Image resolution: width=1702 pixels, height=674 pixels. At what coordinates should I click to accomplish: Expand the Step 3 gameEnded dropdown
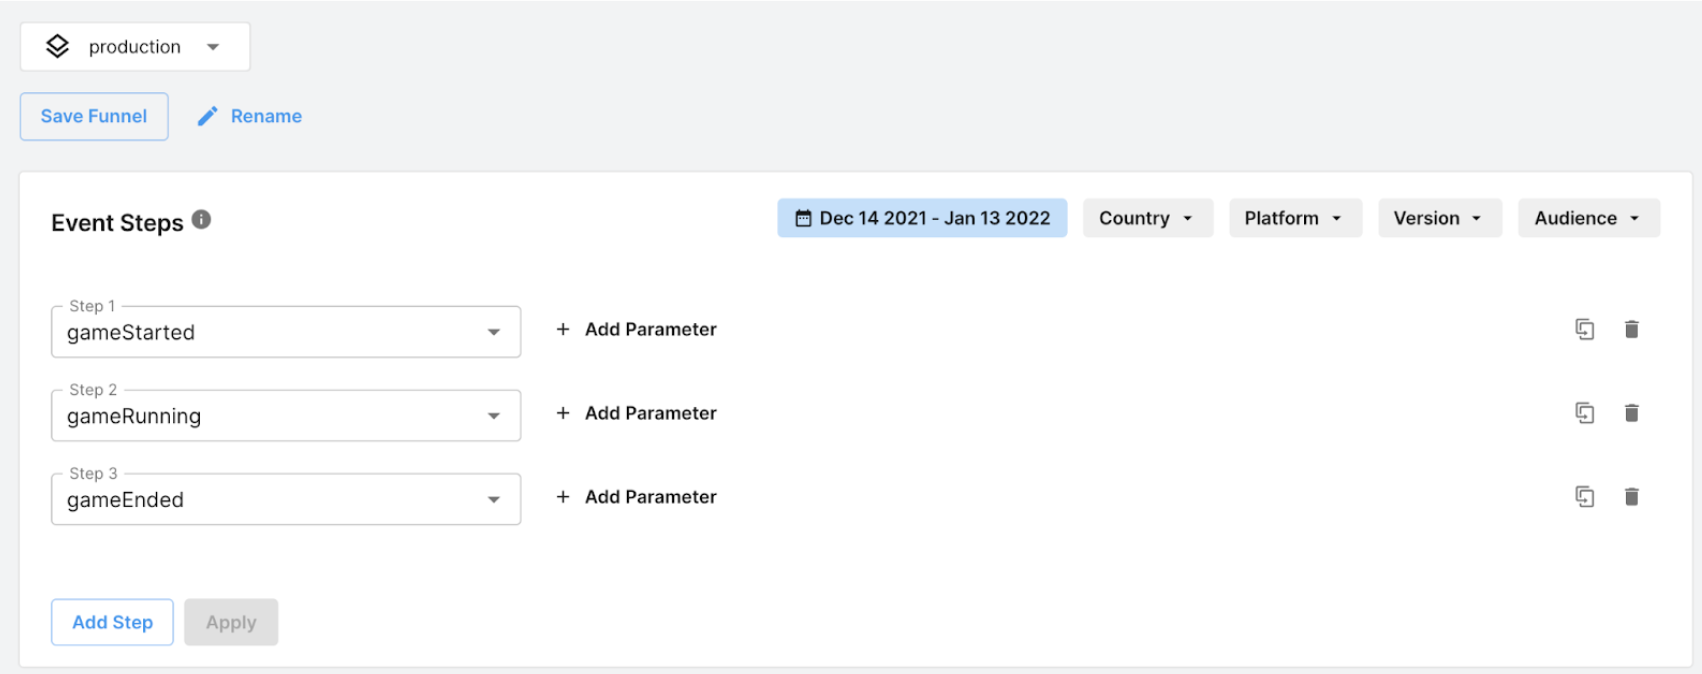(x=494, y=500)
